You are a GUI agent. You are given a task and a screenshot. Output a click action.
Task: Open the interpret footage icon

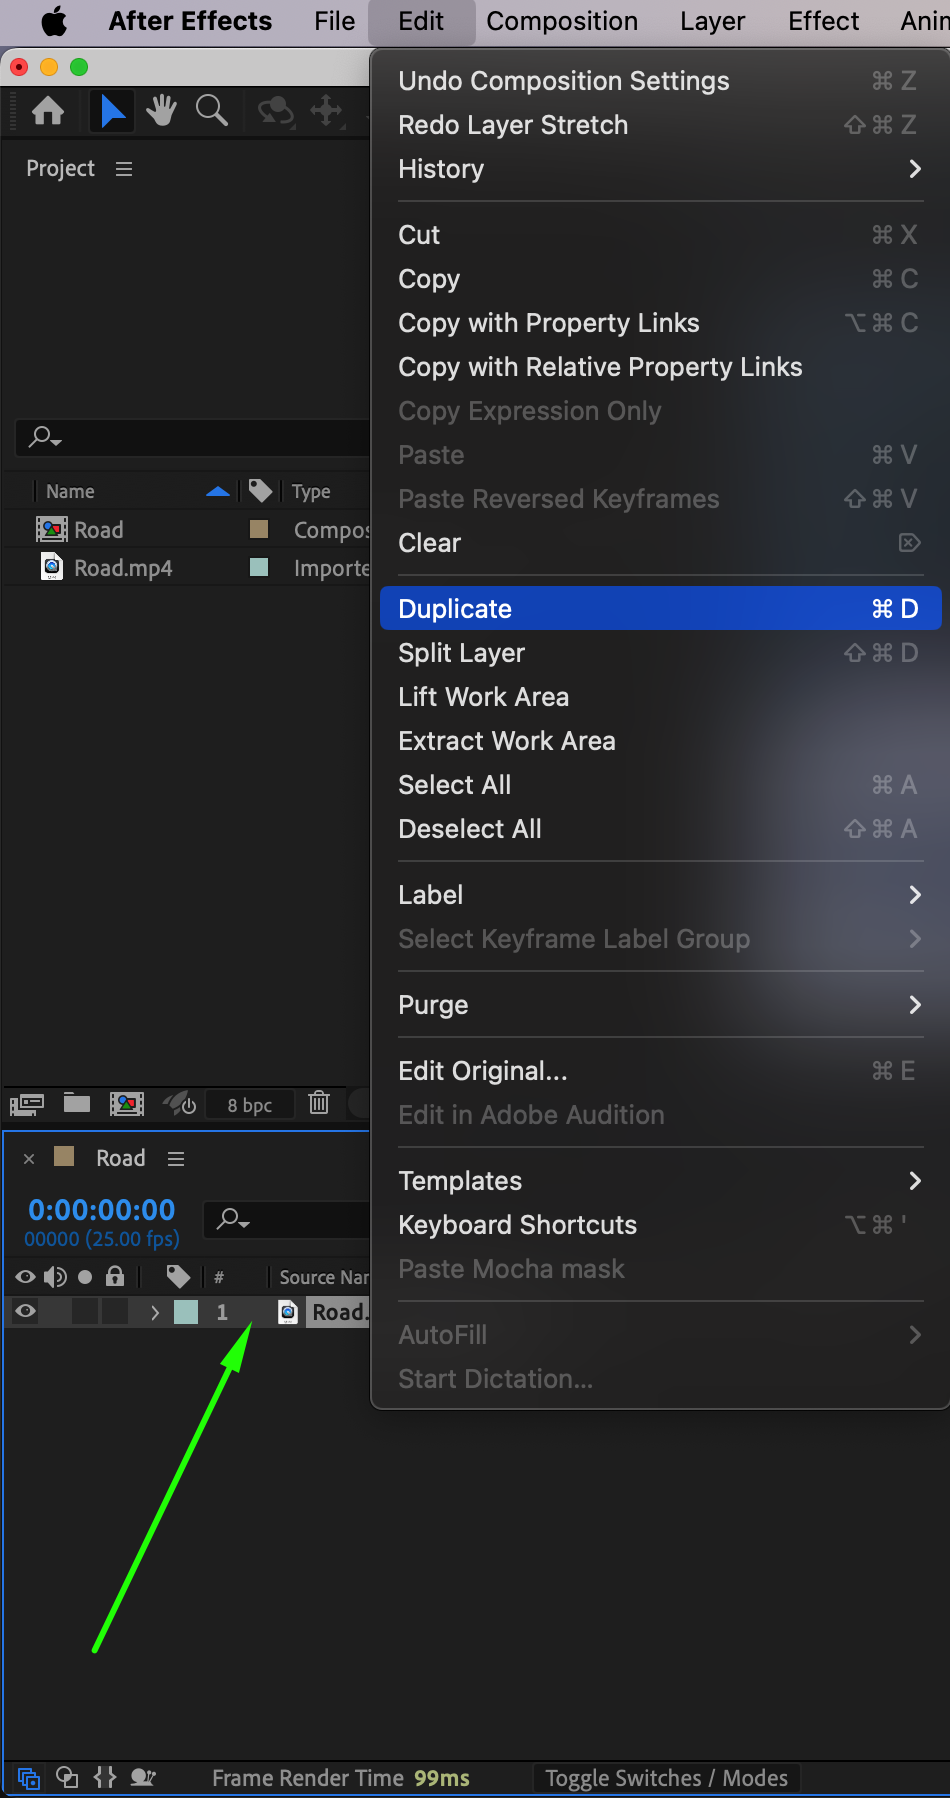(27, 1104)
